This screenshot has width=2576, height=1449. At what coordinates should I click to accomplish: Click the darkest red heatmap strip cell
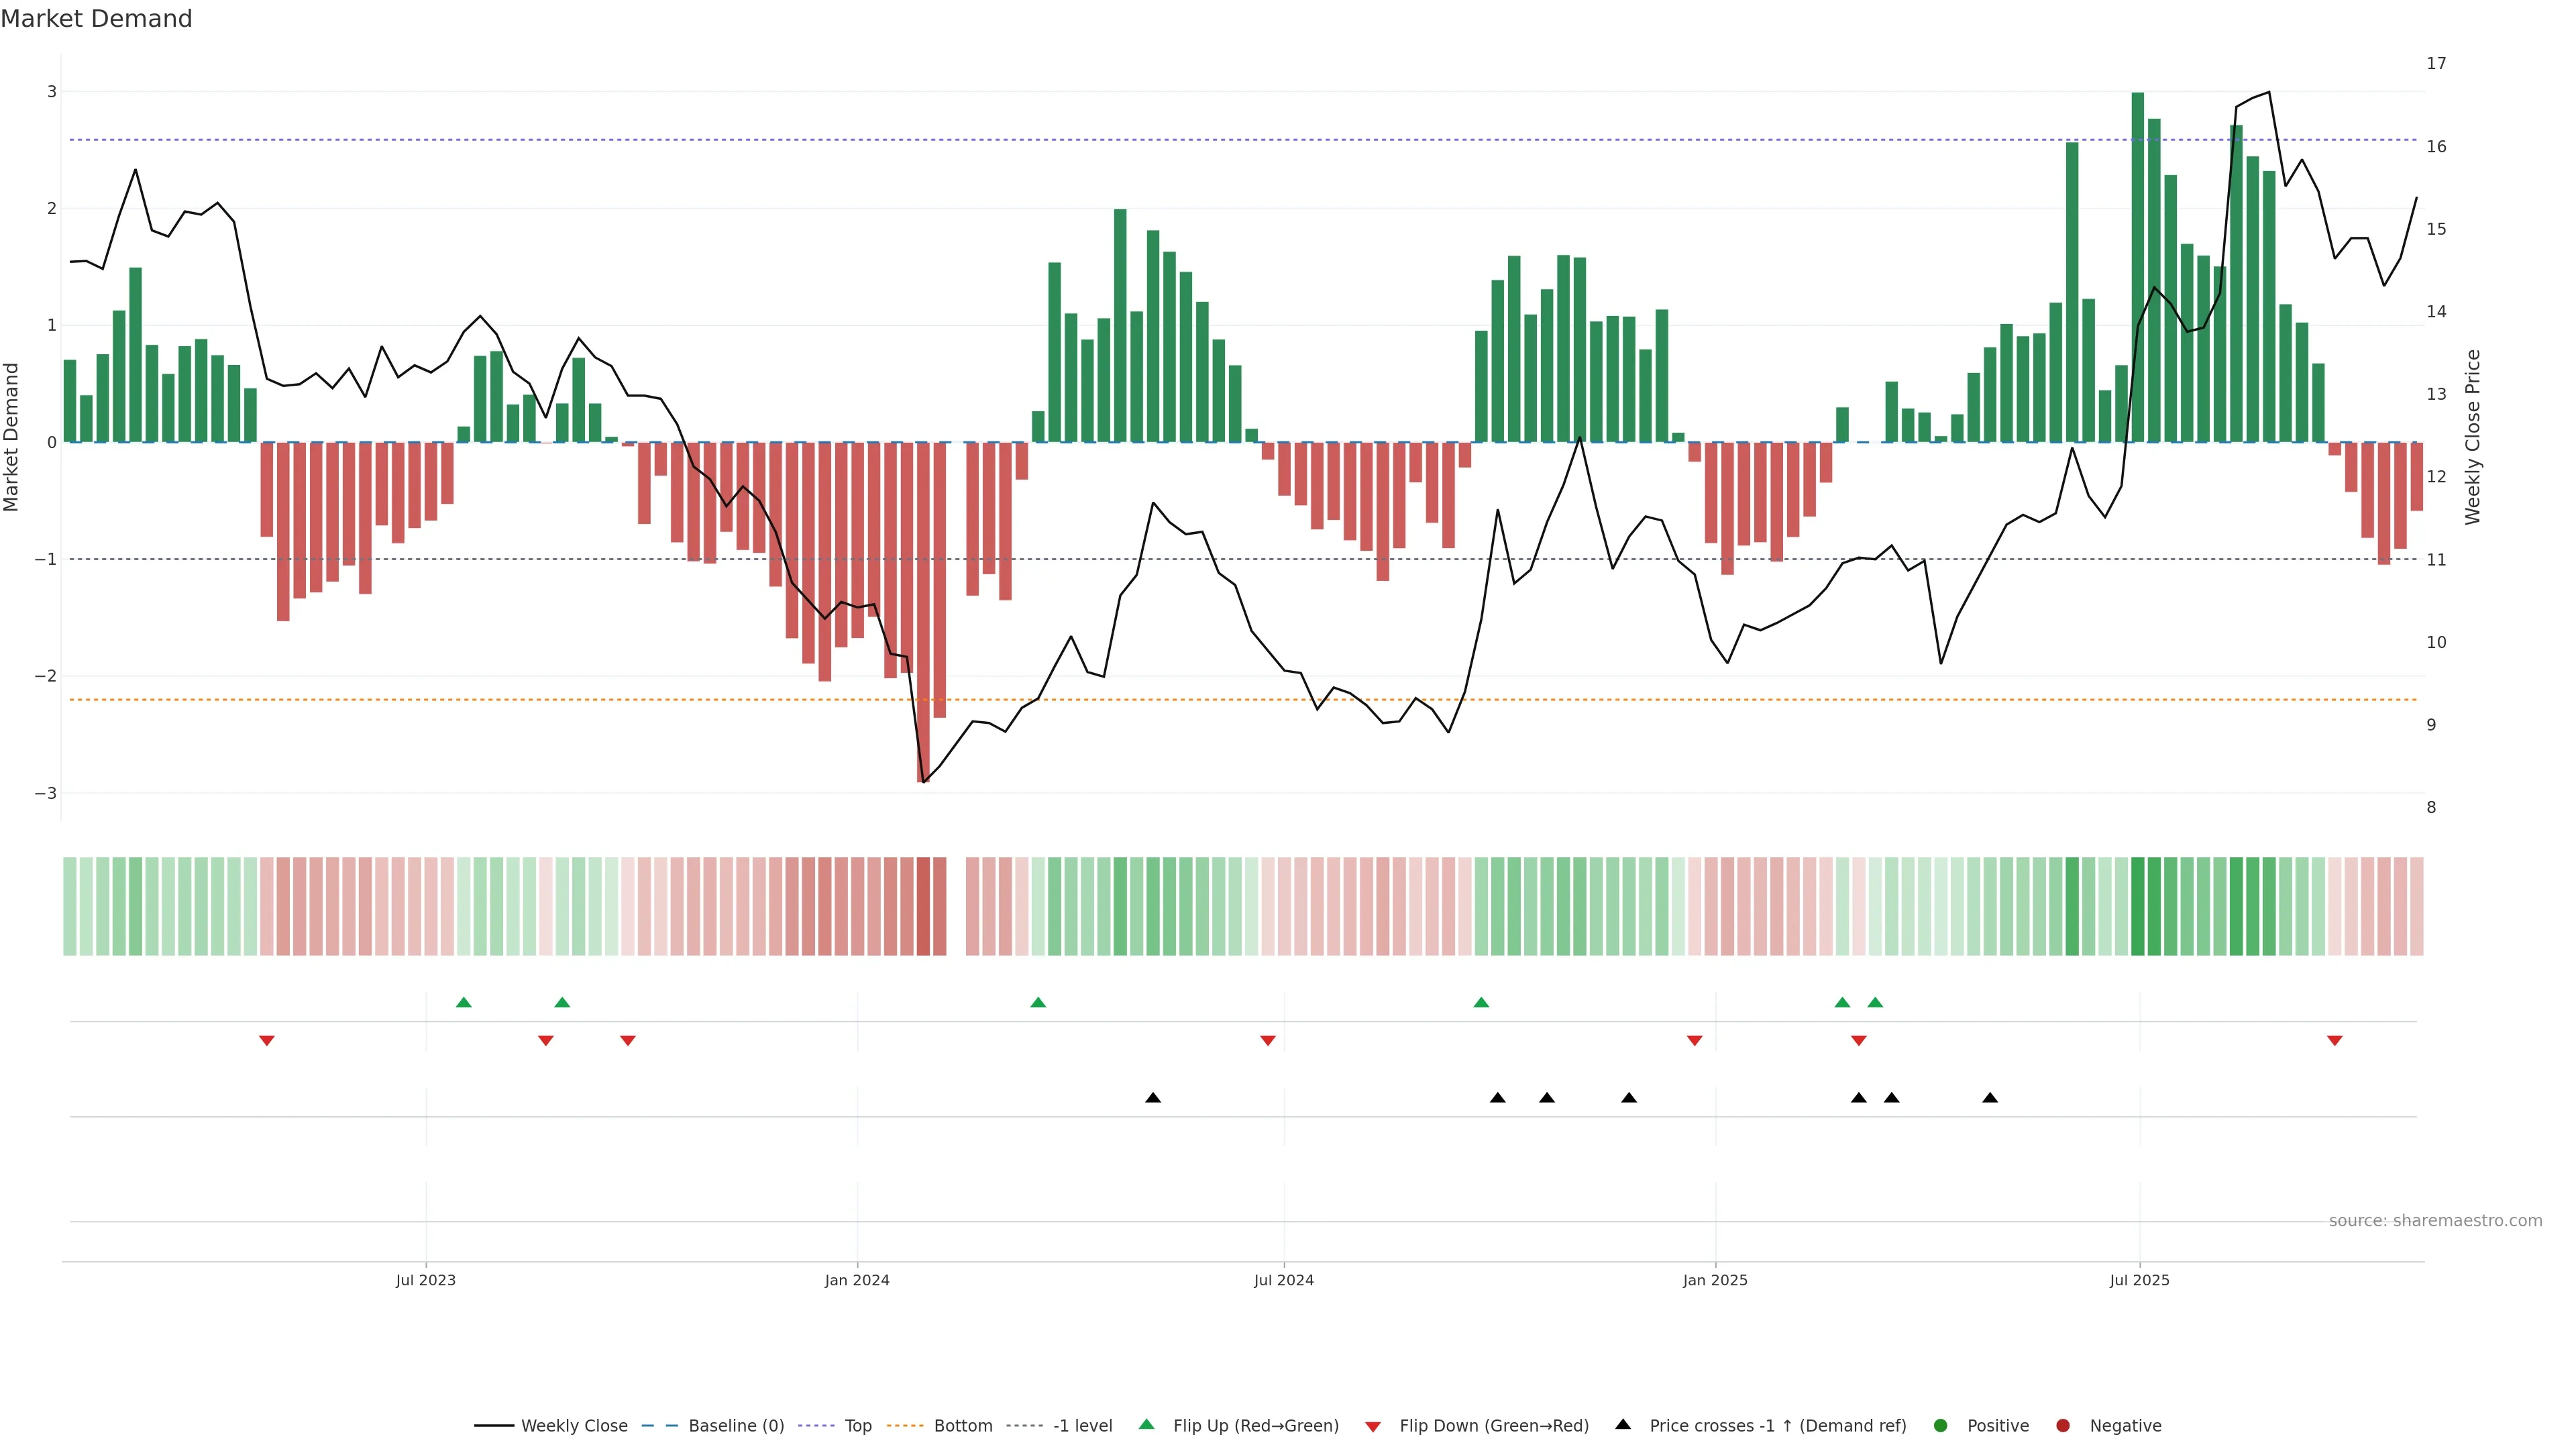click(x=923, y=906)
